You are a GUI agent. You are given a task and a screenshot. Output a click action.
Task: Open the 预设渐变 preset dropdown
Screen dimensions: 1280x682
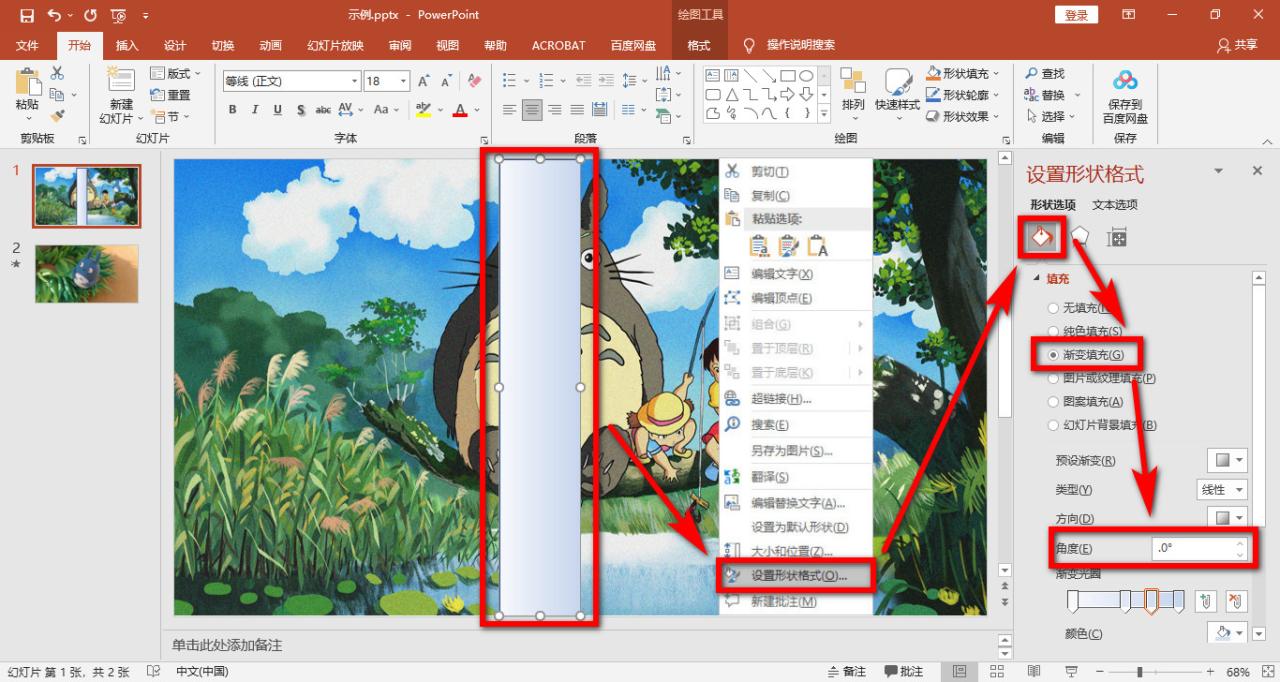[x=1227, y=460]
